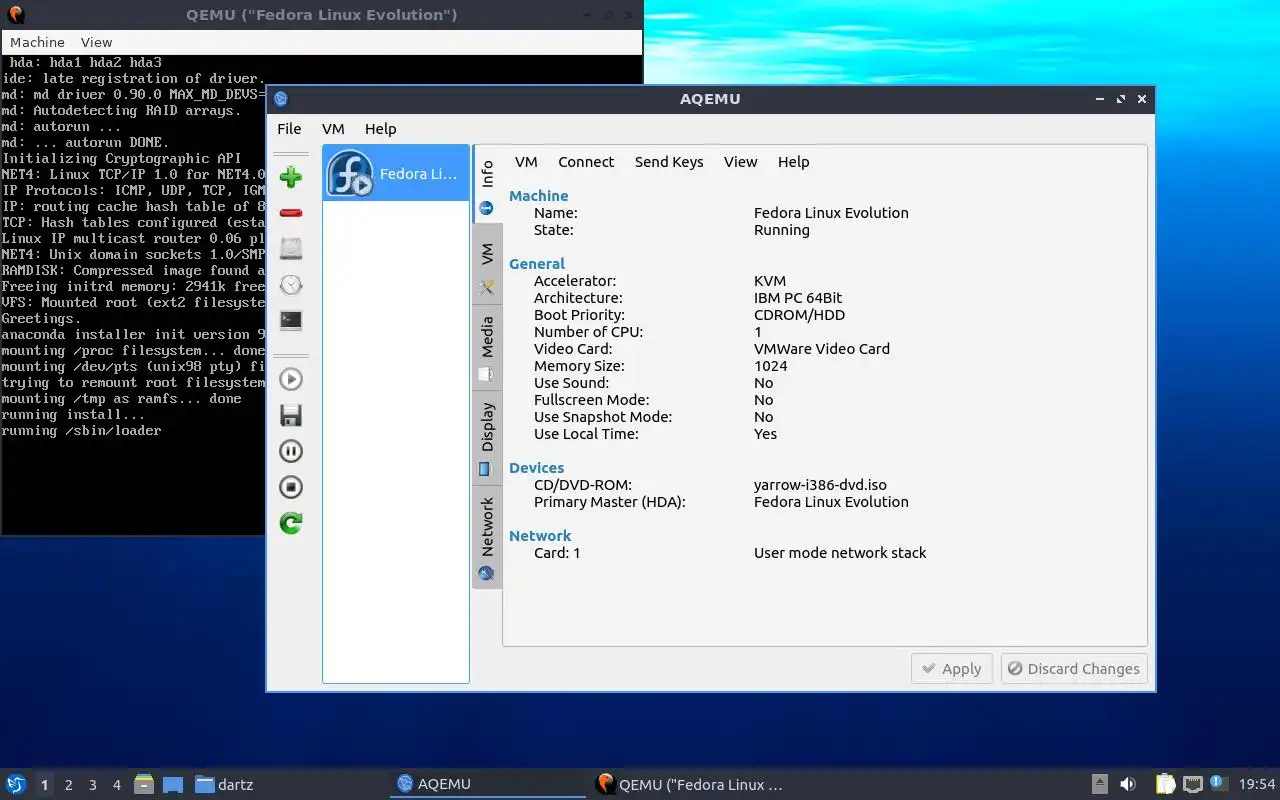Open View menu in the Info panel
1280x800 pixels.
741,162
